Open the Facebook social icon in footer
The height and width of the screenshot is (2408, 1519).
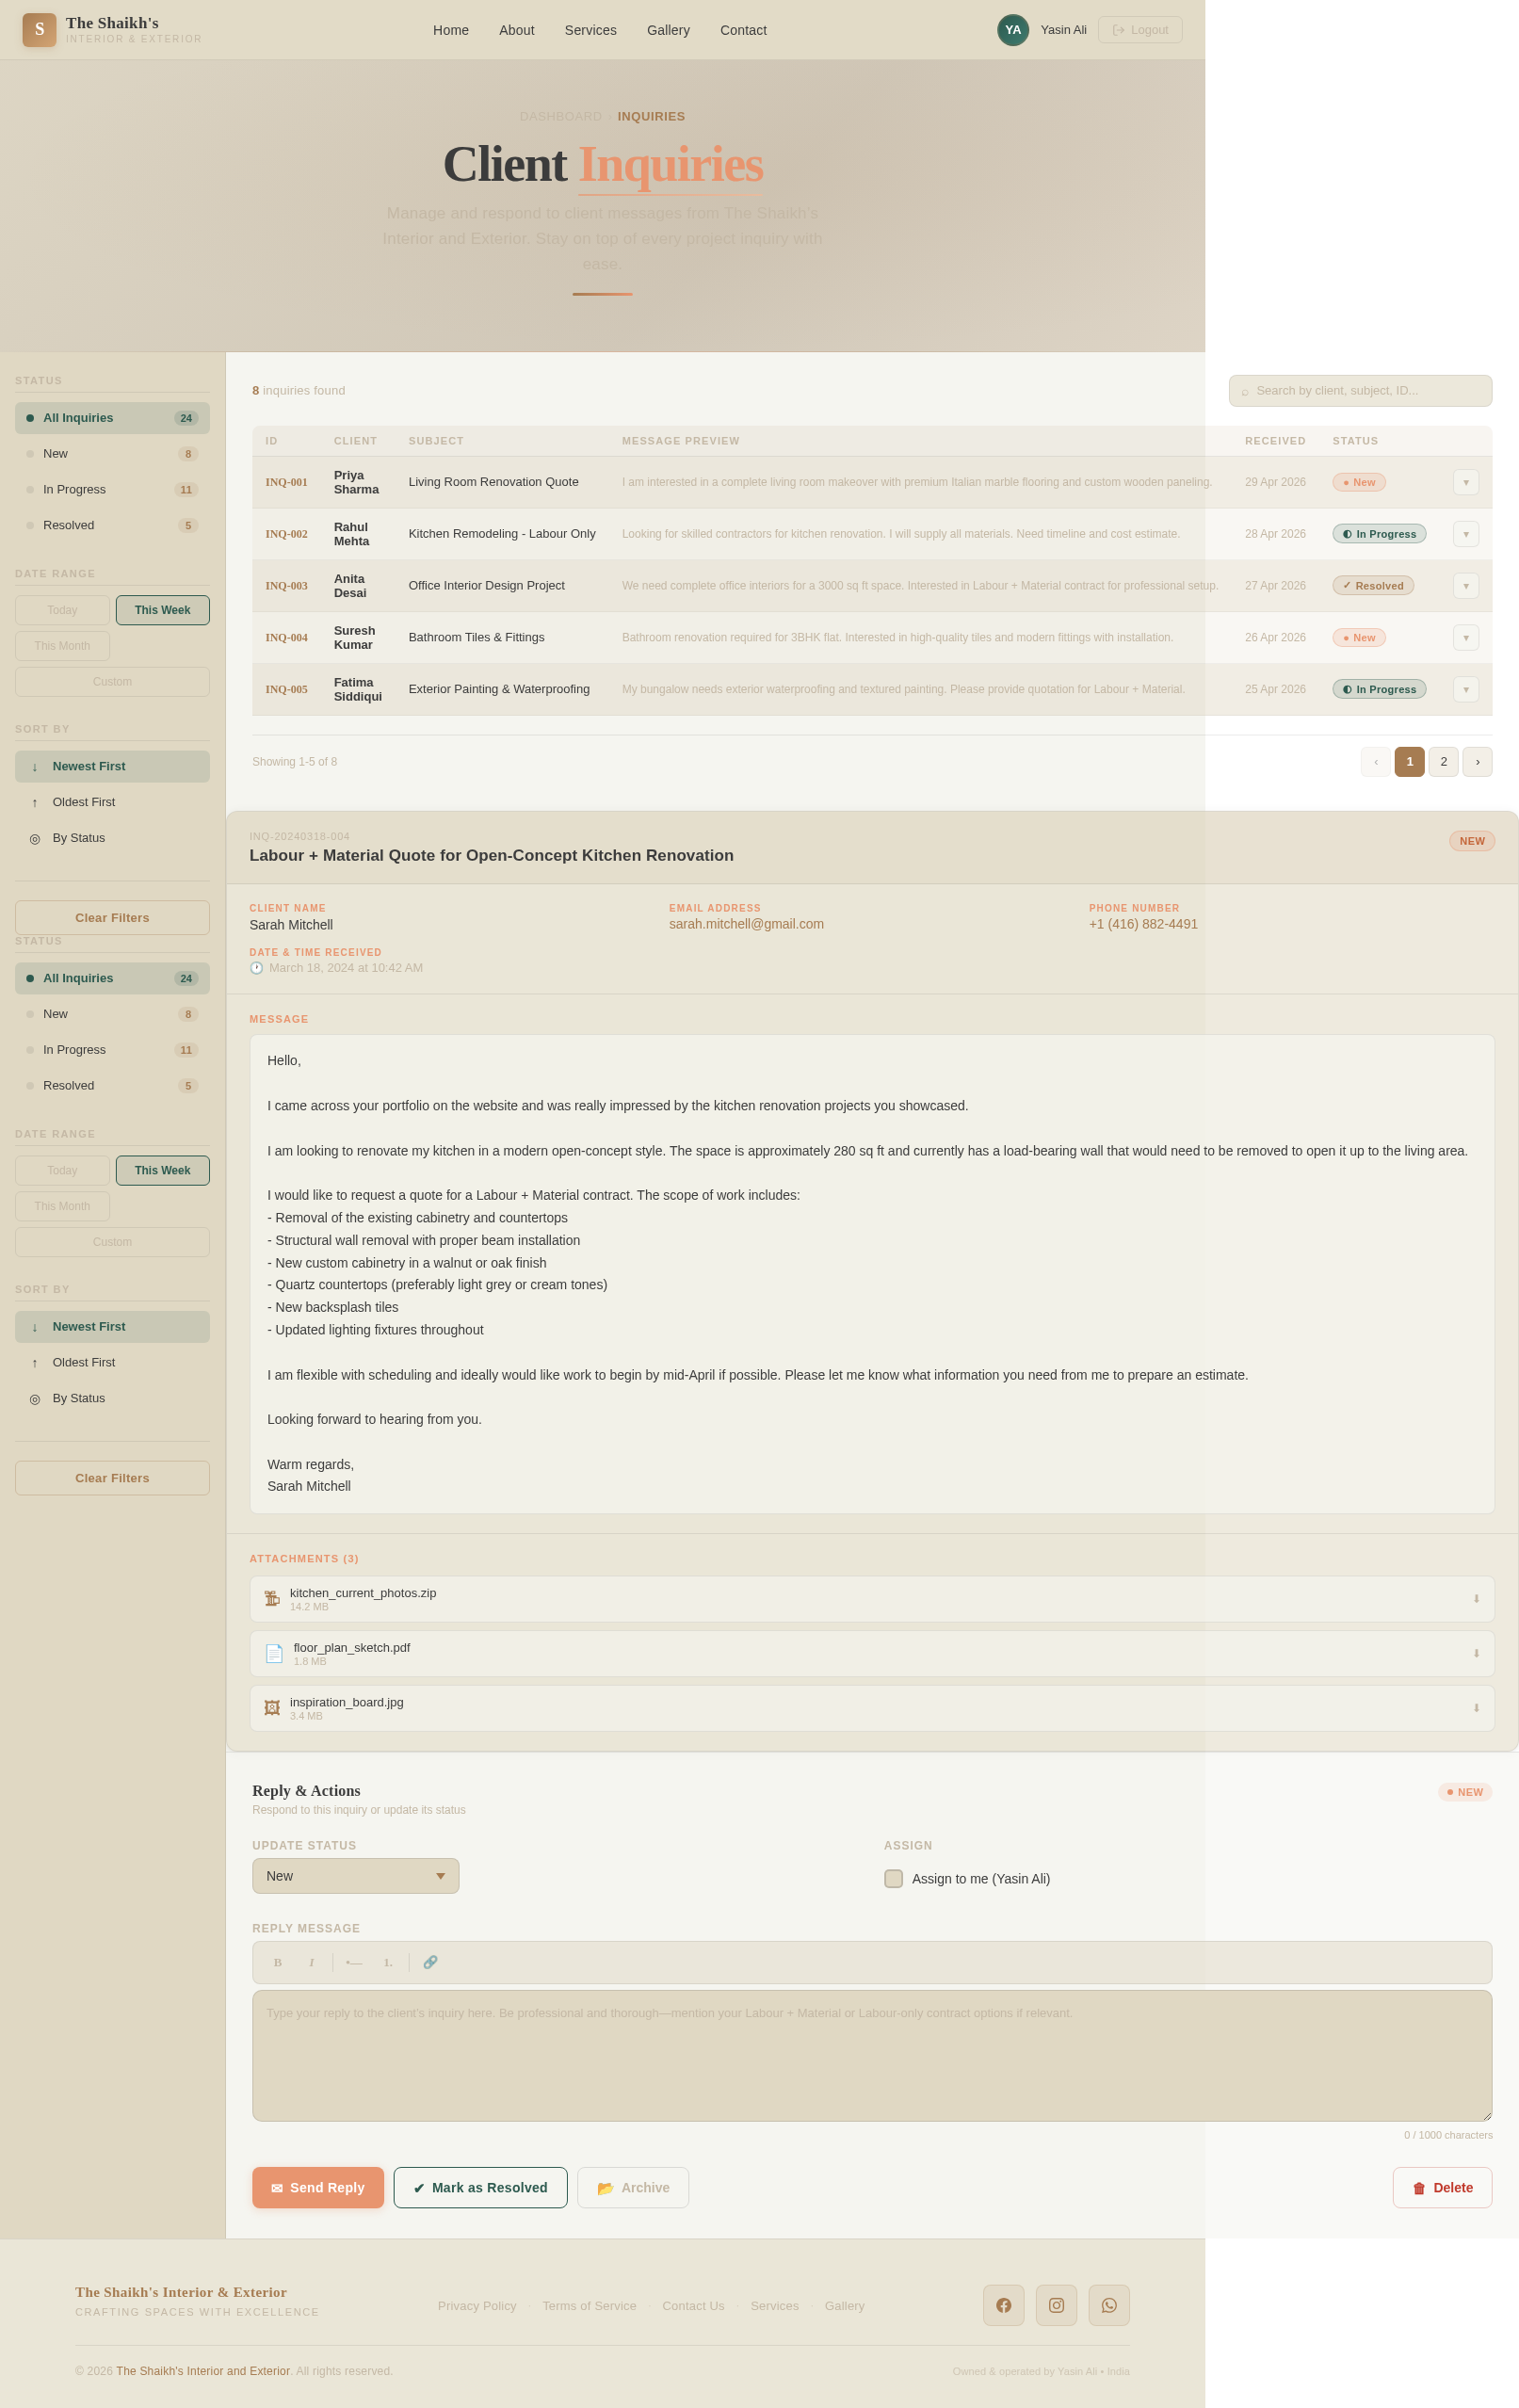tap(1003, 2305)
